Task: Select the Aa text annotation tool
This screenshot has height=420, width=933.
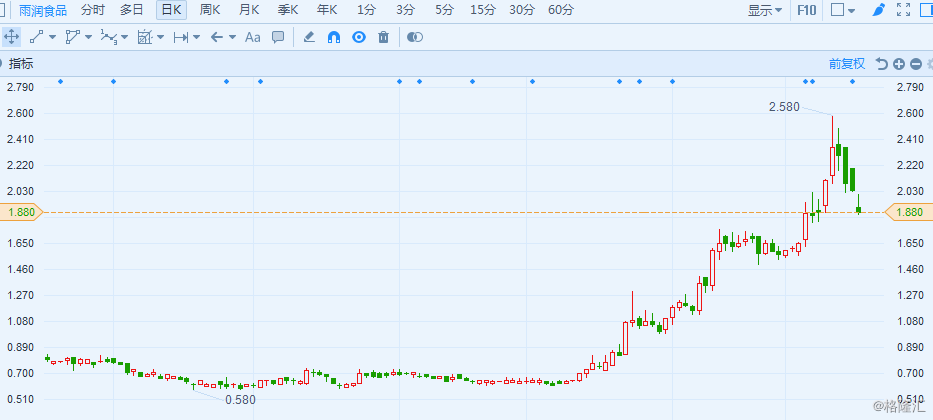Action: point(253,37)
